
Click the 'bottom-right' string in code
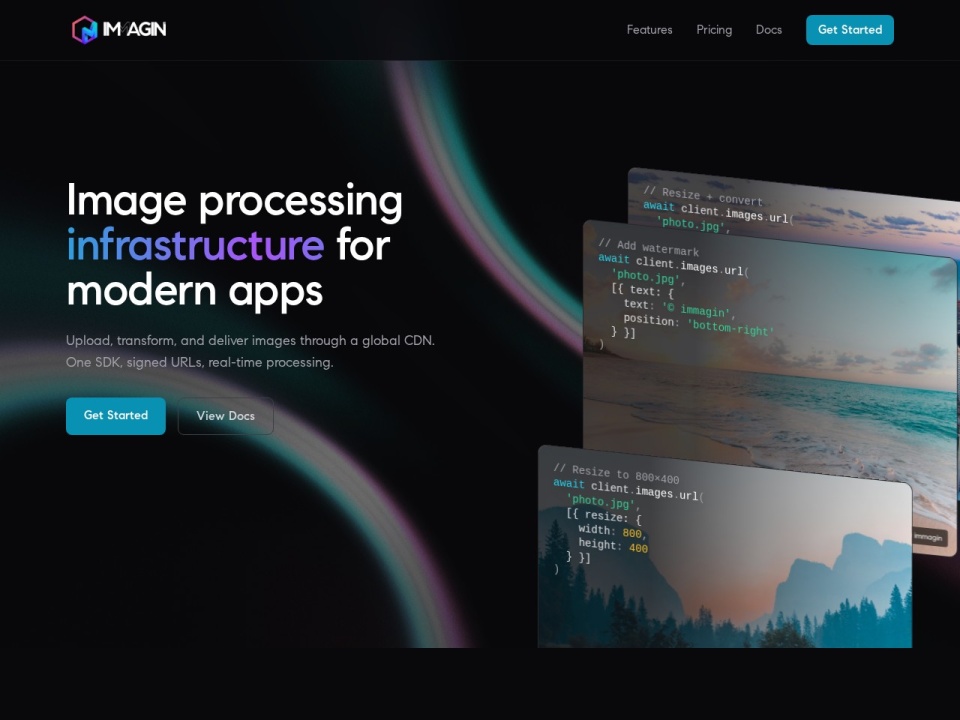[731, 328]
